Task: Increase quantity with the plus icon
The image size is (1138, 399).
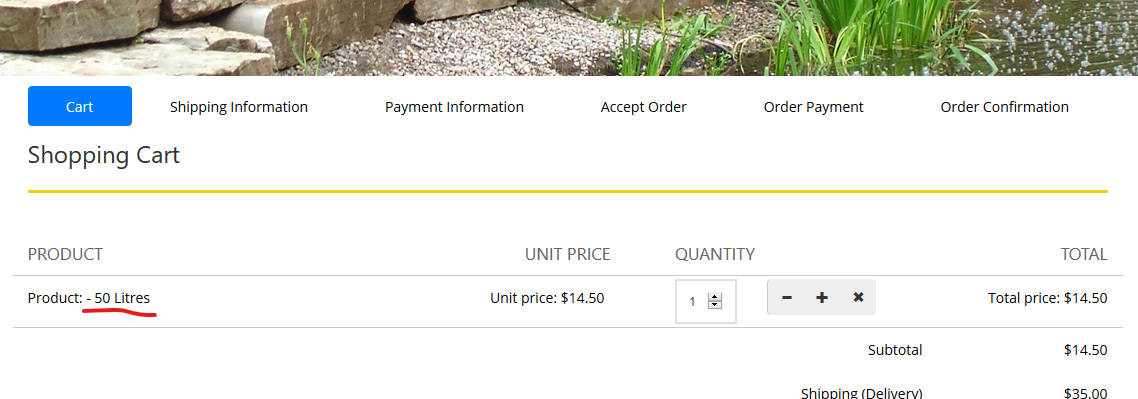Action: 822,297
